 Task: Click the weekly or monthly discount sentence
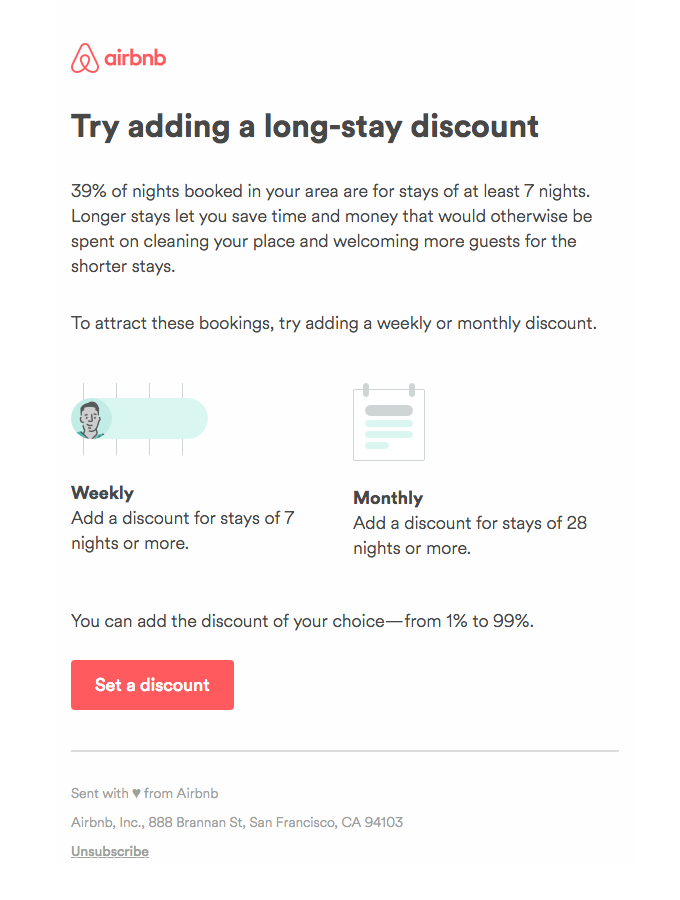pos(334,323)
